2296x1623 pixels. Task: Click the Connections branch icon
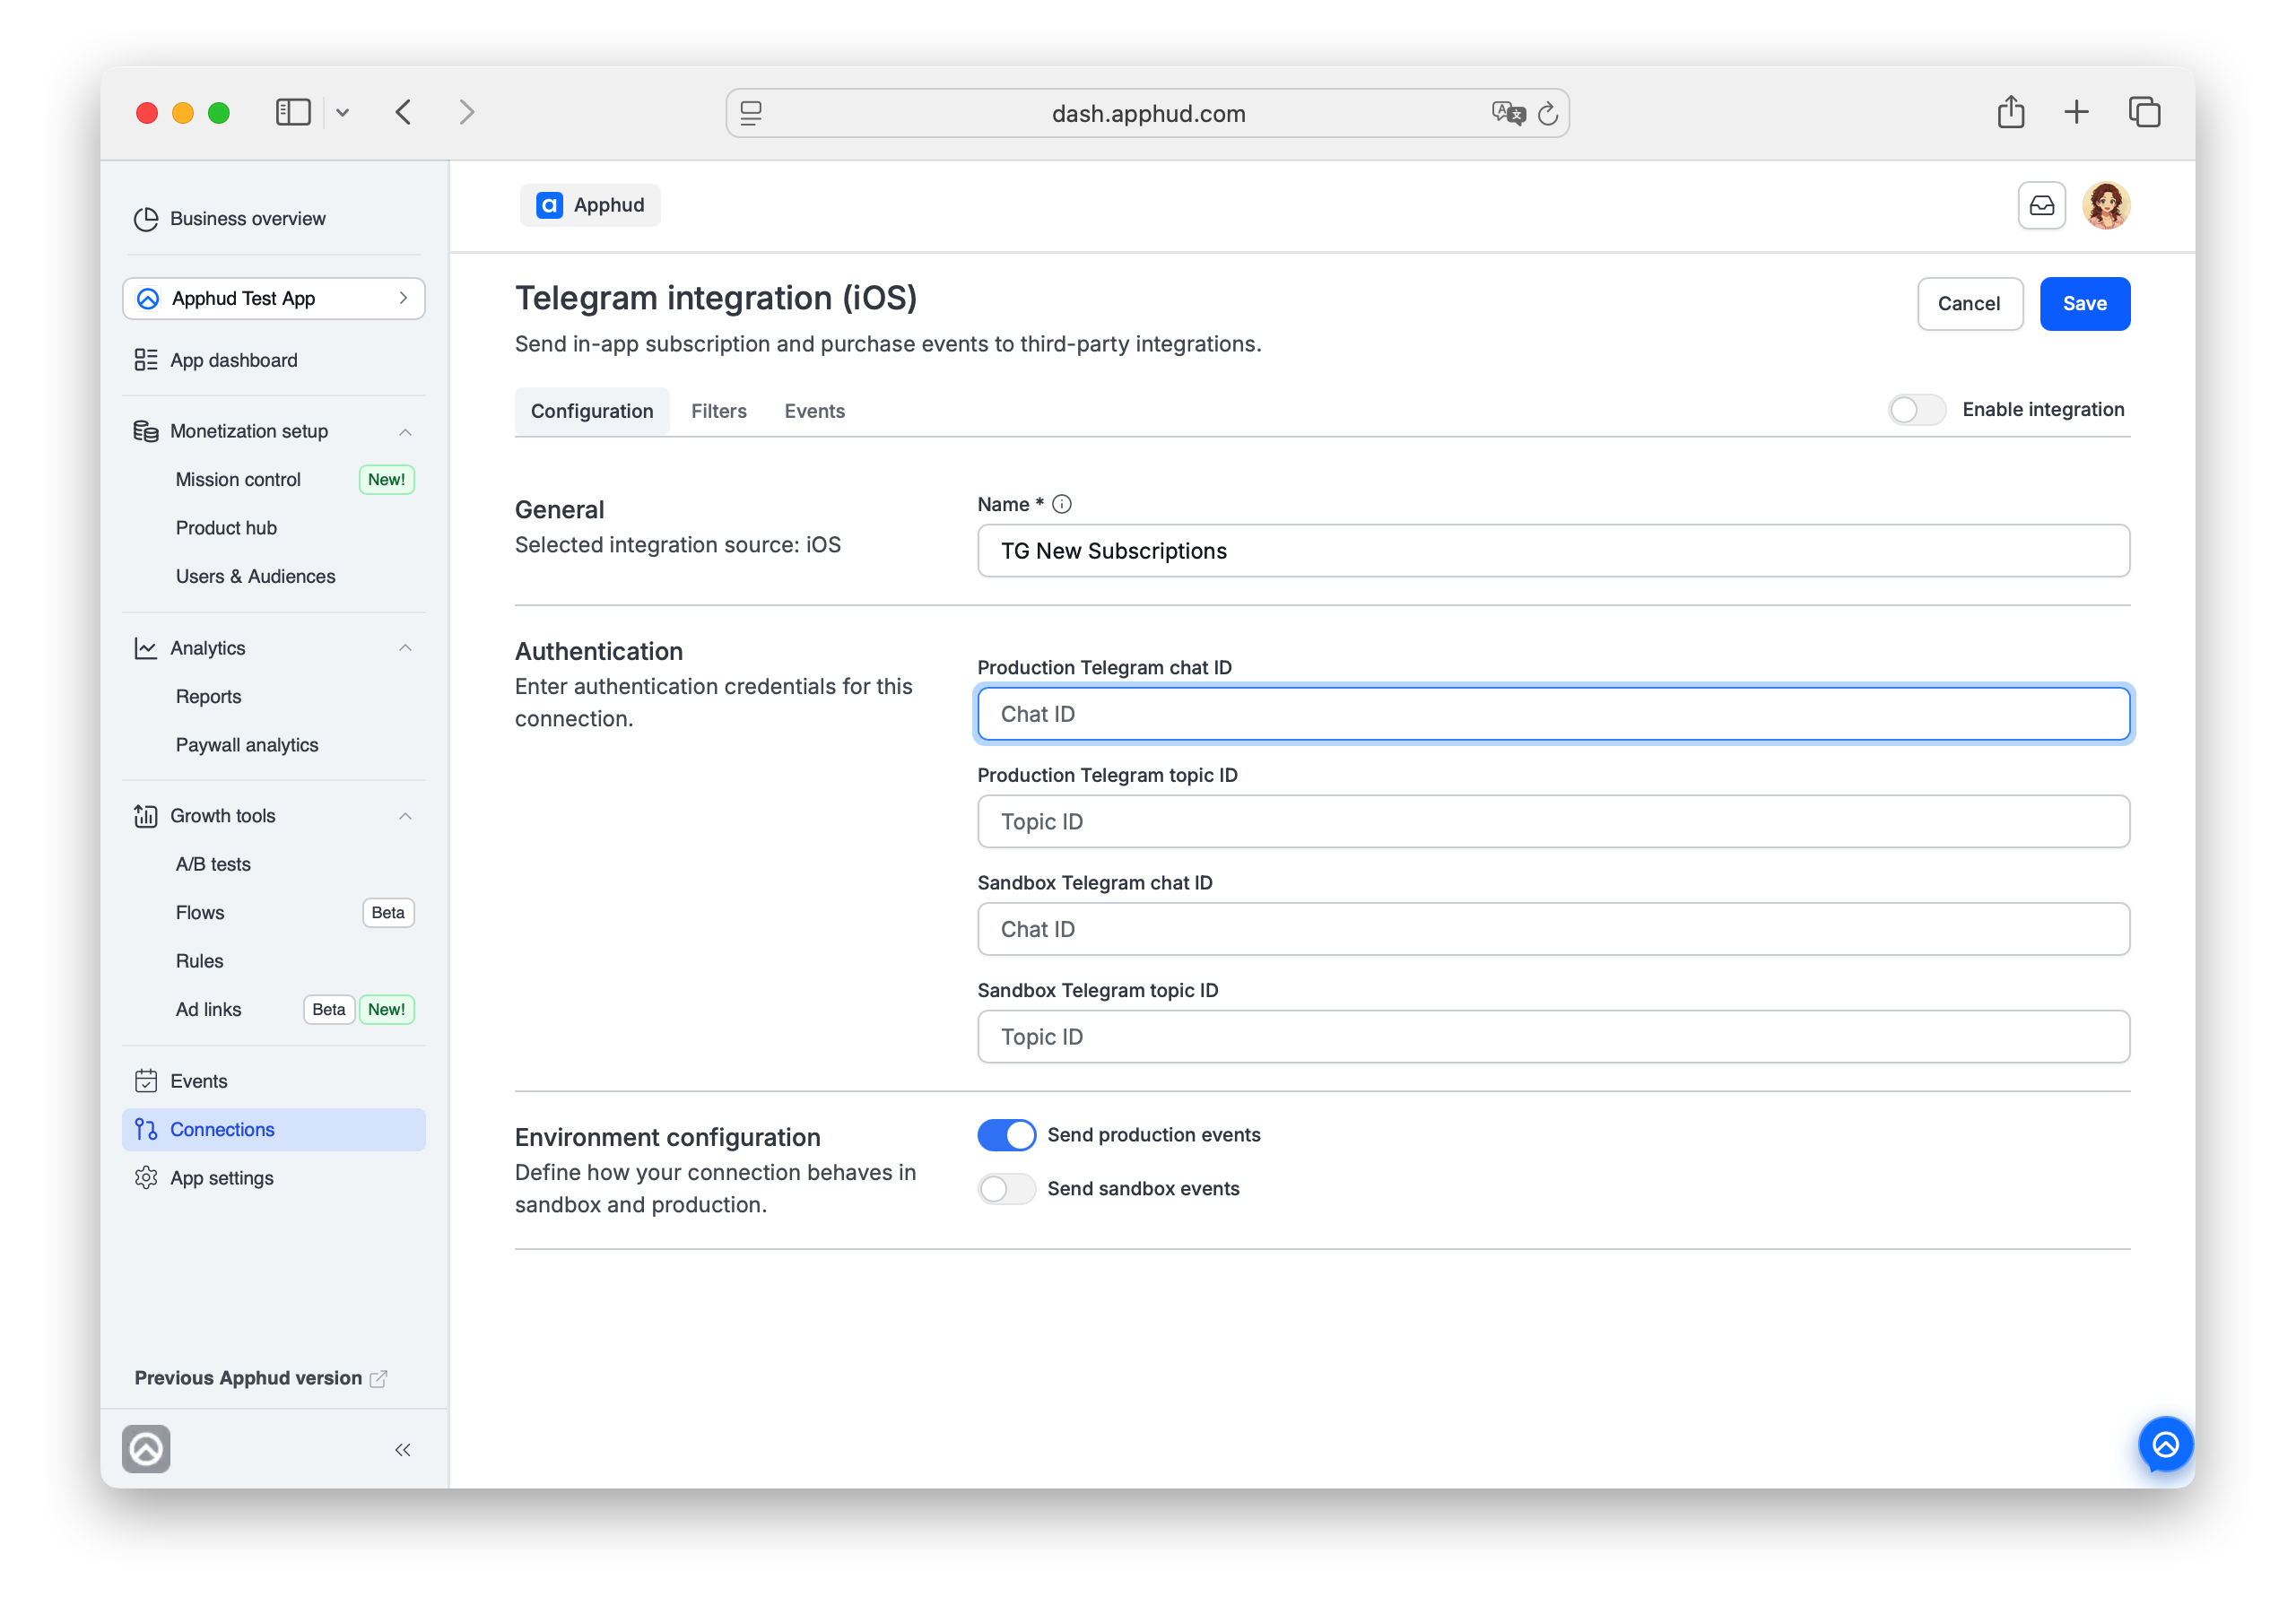(146, 1129)
